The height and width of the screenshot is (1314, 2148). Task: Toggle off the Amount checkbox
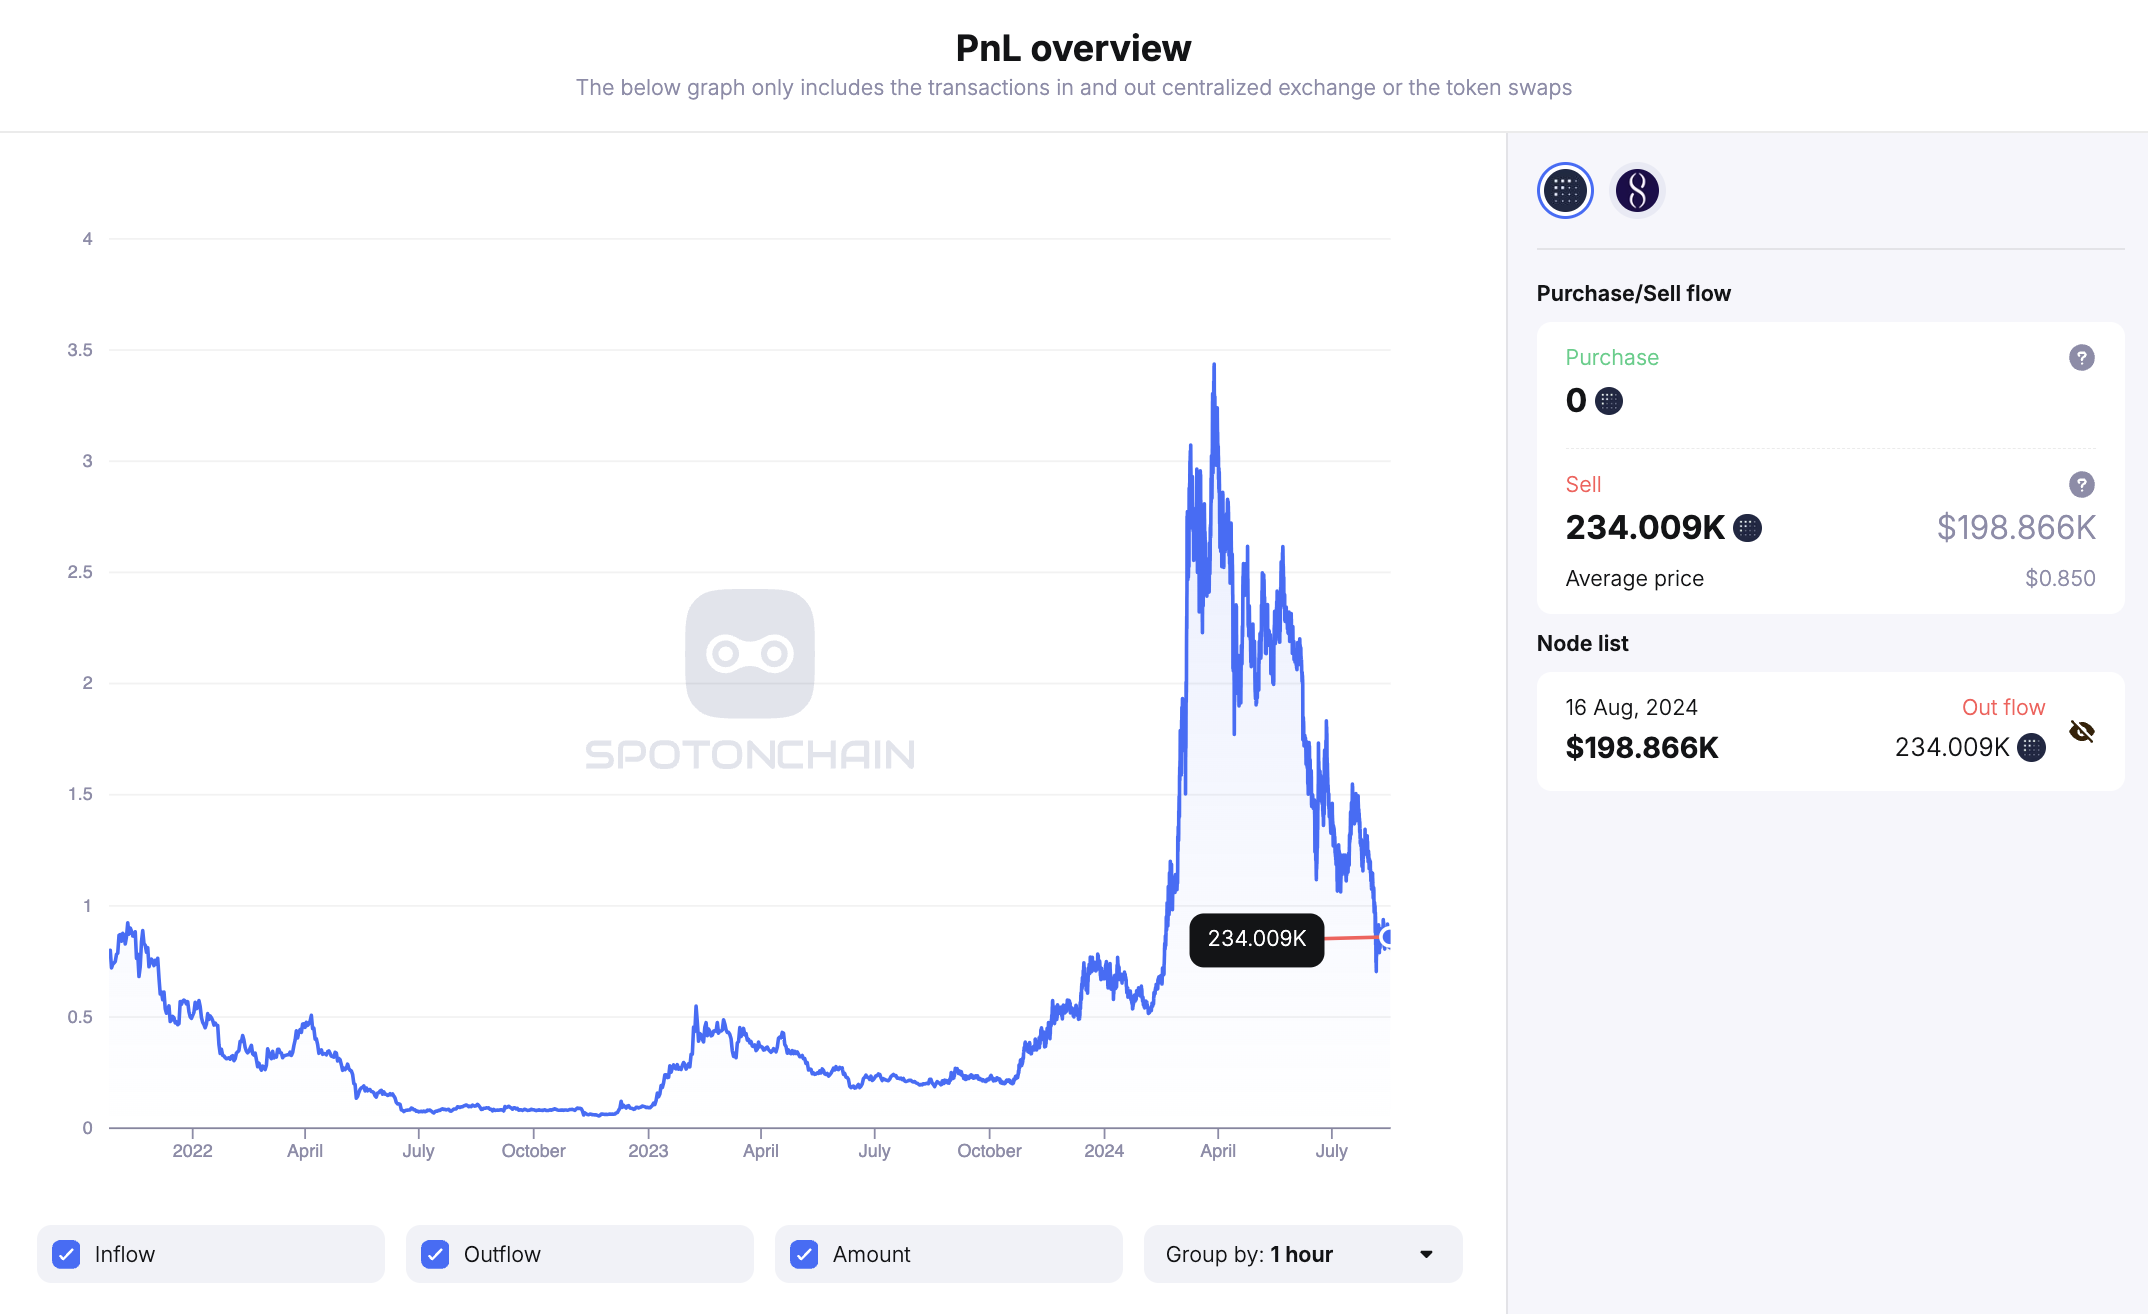(803, 1253)
